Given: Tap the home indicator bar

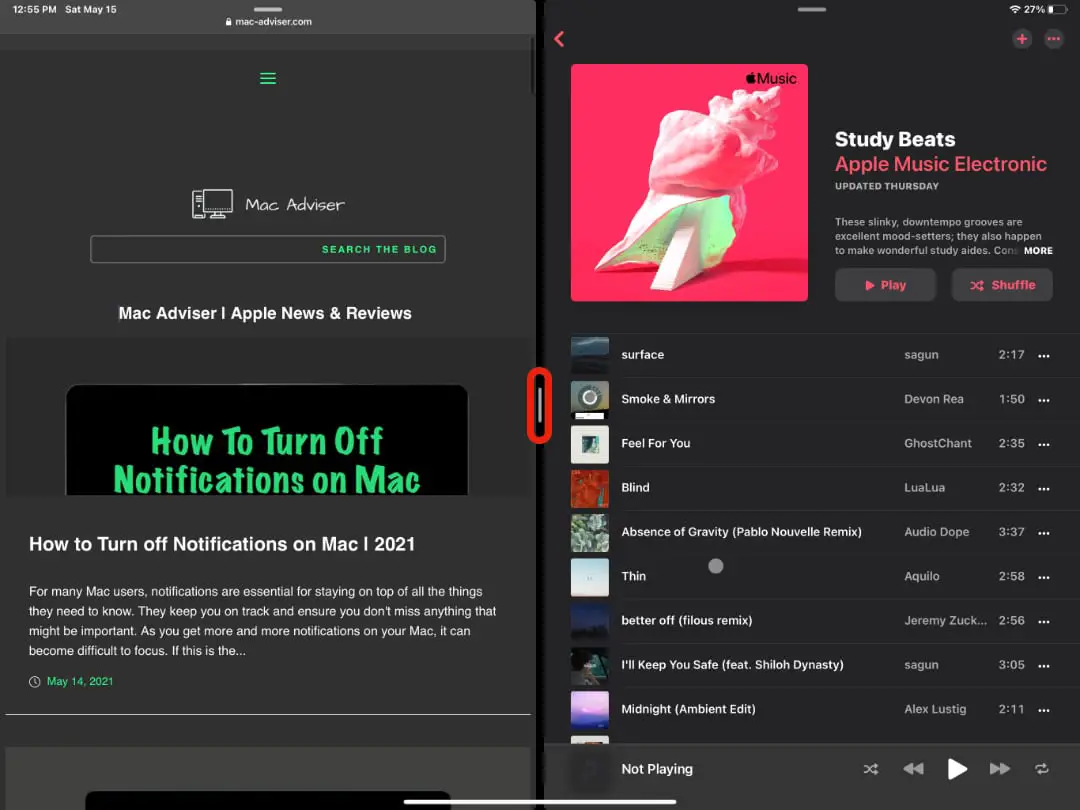Looking at the screenshot, I should tap(540, 802).
